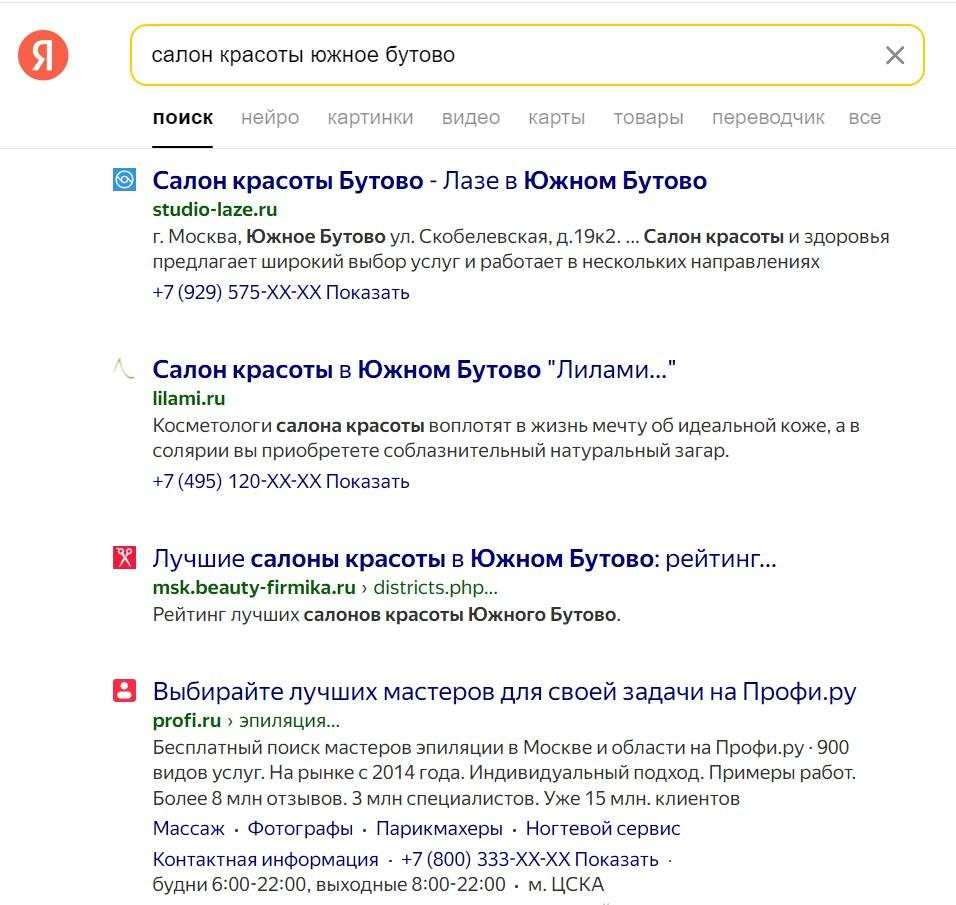Visit the lilami.ru domain link
The width and height of the screenshot is (956, 905).
pyautogui.click(x=188, y=398)
